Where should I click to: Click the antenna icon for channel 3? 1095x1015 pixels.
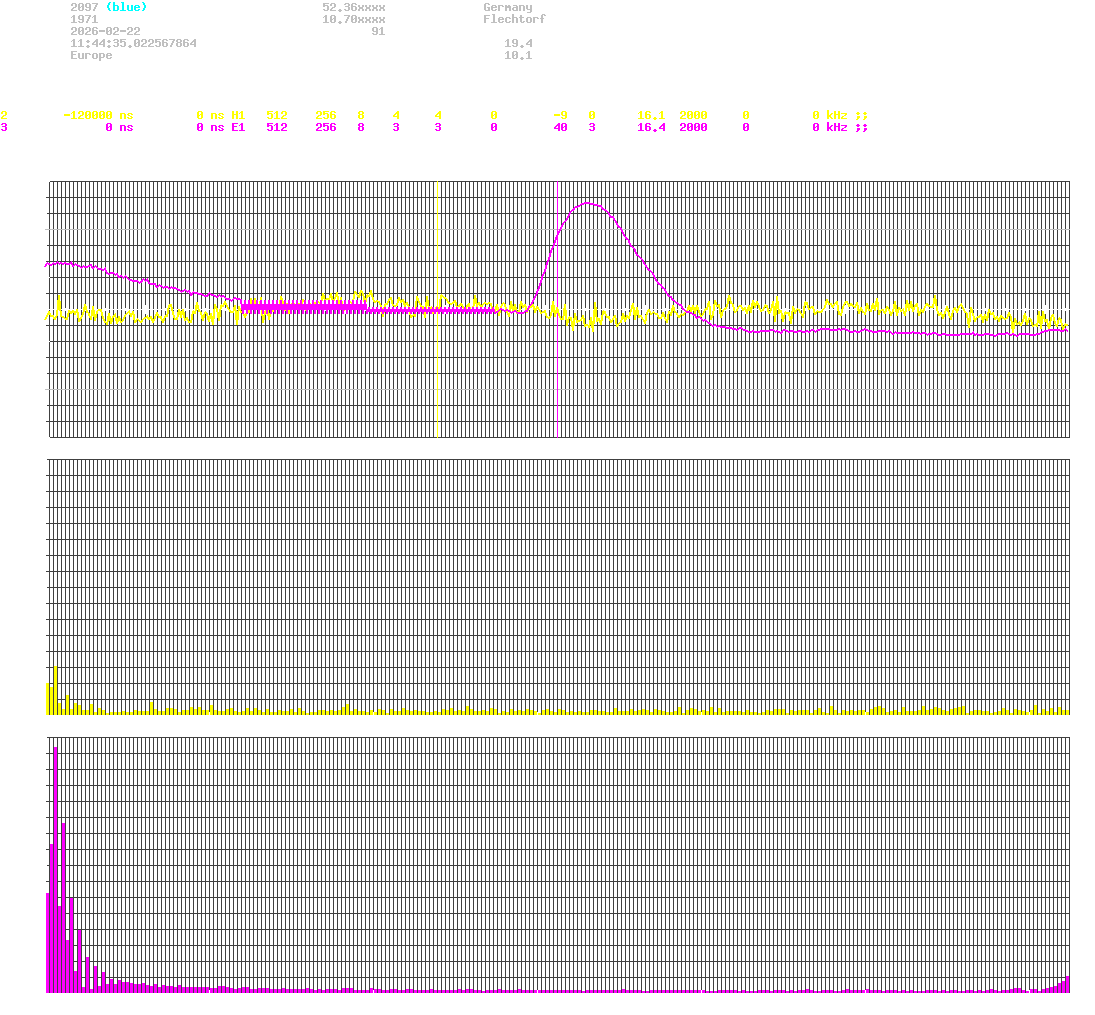(x=861, y=128)
